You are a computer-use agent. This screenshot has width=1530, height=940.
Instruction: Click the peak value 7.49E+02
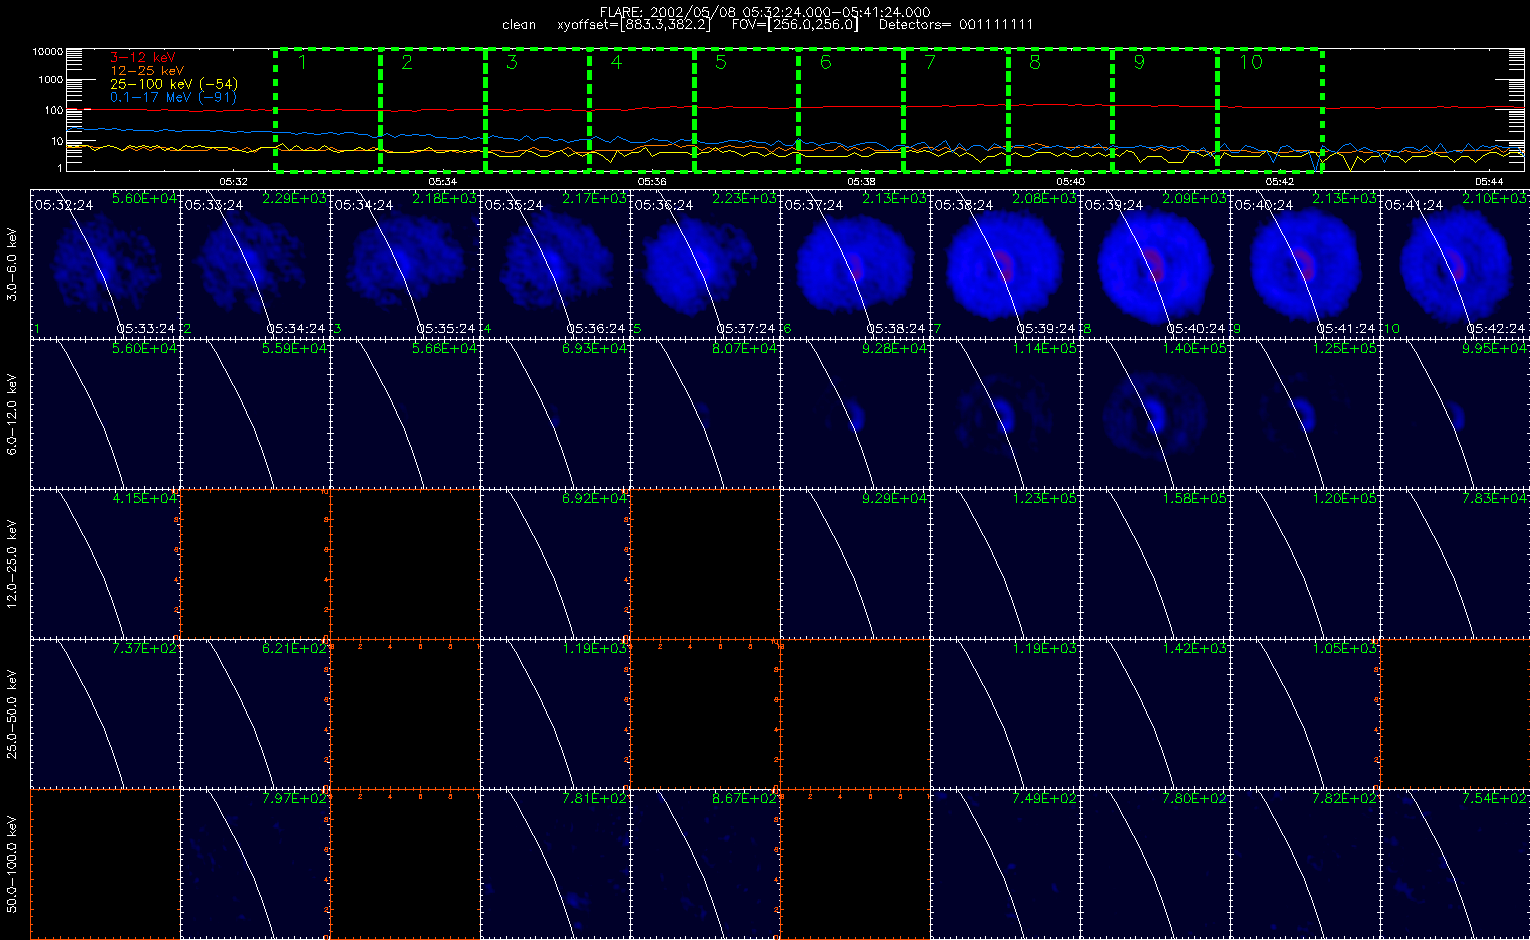pos(1045,799)
